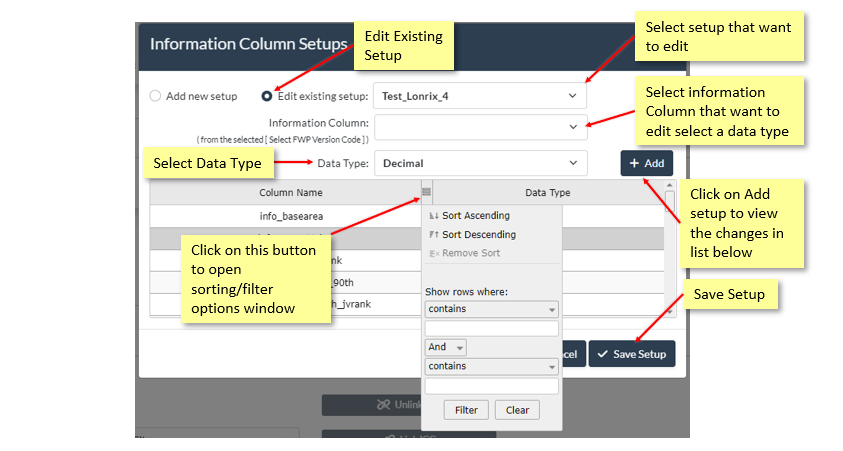Select the Edit existing setup radio button
The image size is (843, 451).
click(x=267, y=96)
